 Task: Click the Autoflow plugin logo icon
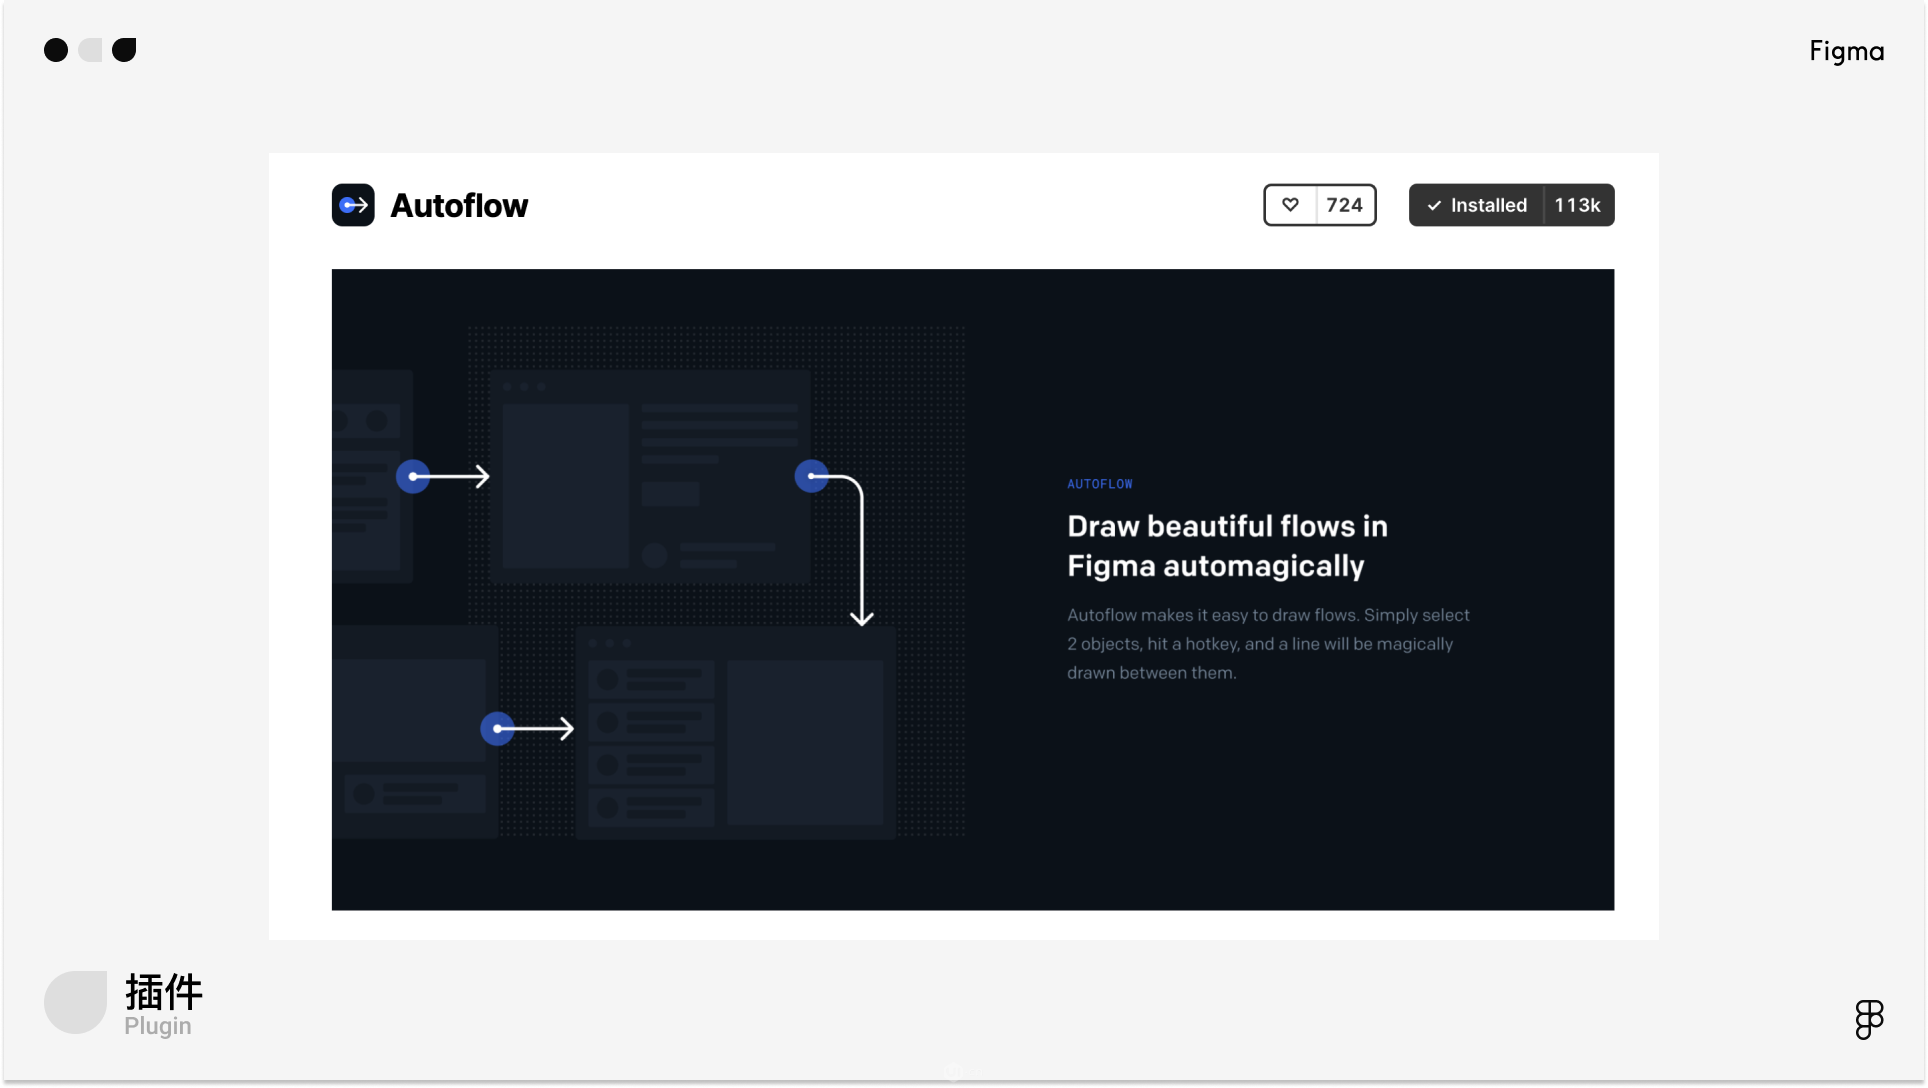point(353,205)
